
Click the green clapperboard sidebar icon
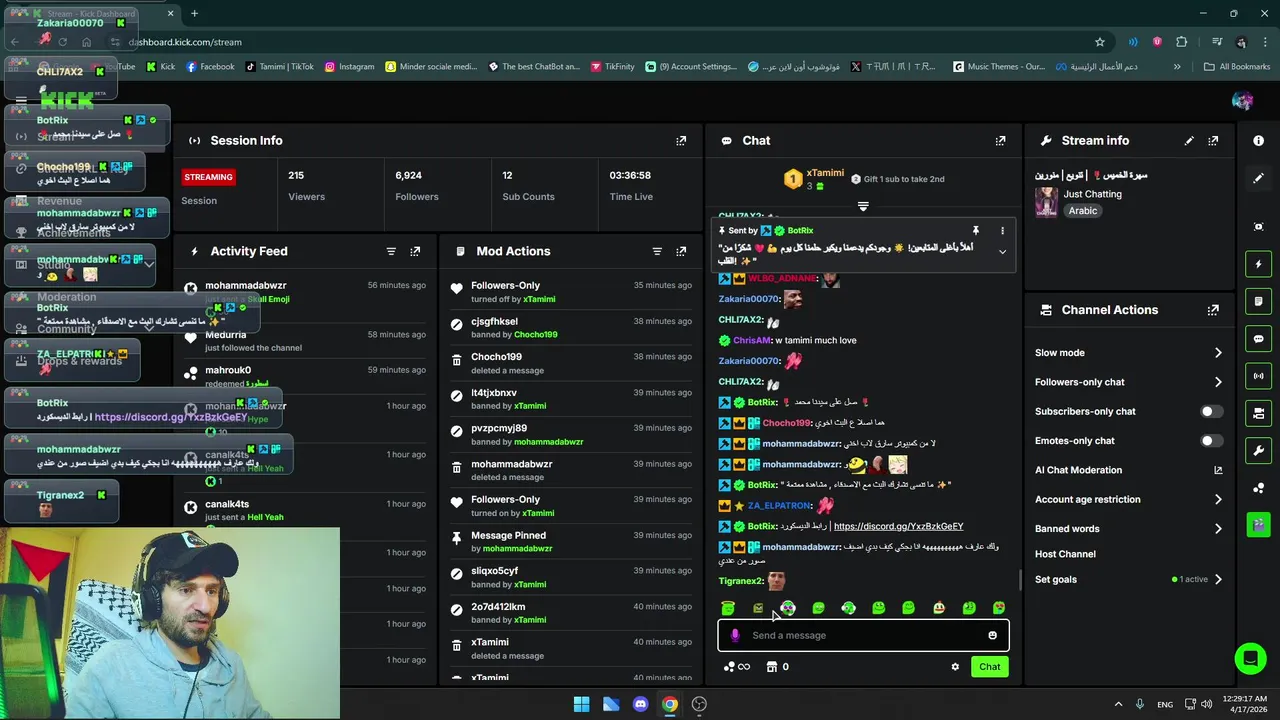point(1258,523)
